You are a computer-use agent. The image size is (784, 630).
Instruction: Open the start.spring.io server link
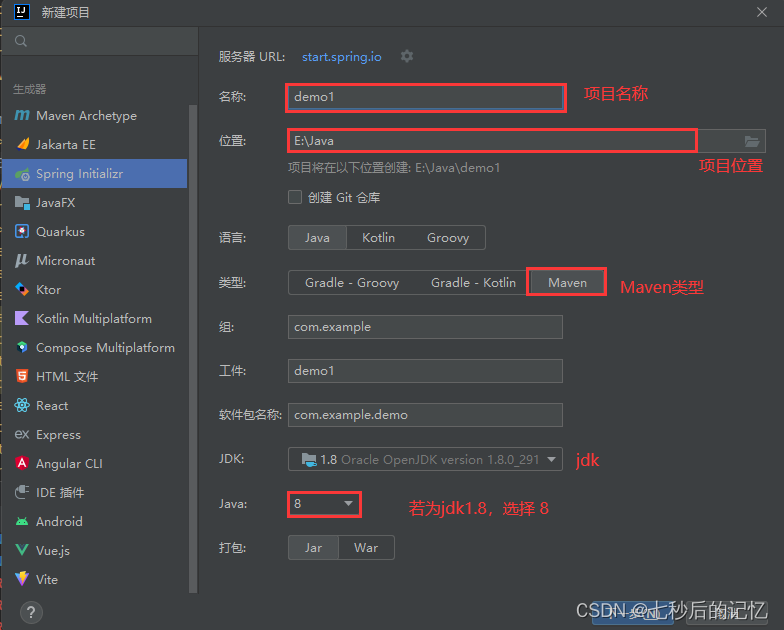(x=342, y=56)
